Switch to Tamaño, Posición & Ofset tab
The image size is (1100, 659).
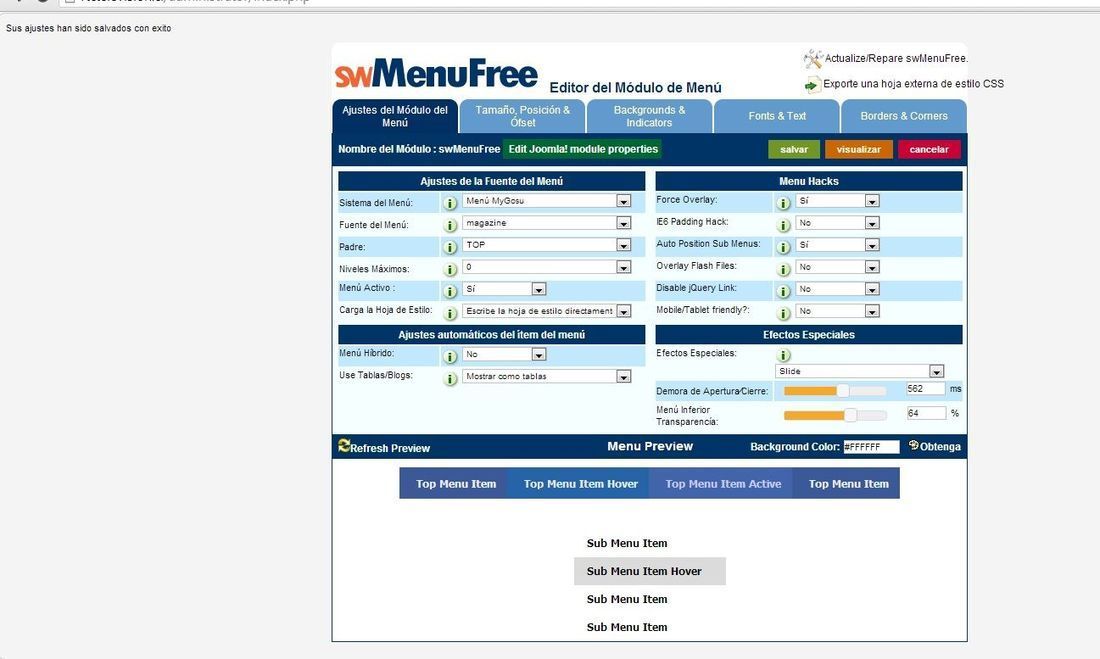pyautogui.click(x=523, y=117)
